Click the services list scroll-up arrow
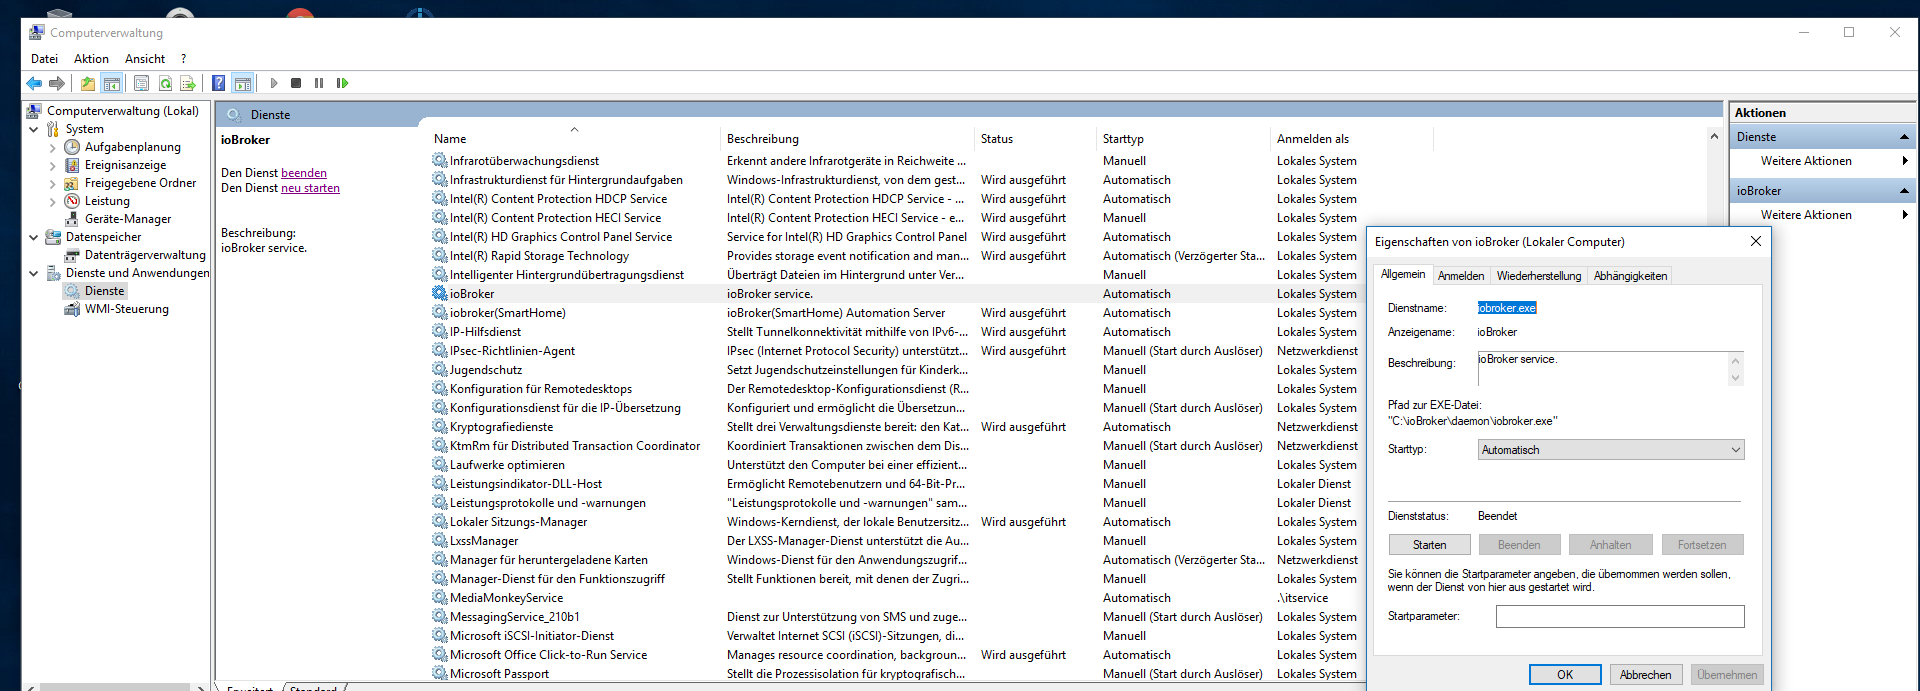The width and height of the screenshot is (1920, 691). [1714, 136]
